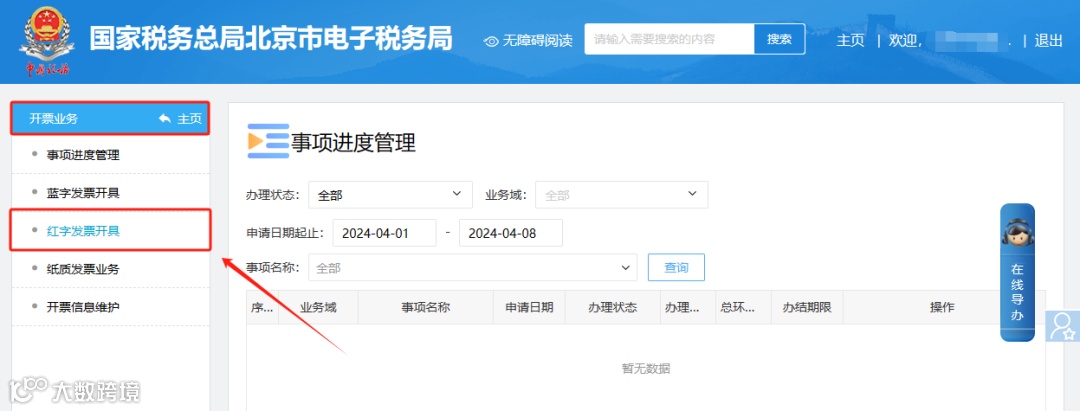Open the 办理状态 dropdown

391,195
